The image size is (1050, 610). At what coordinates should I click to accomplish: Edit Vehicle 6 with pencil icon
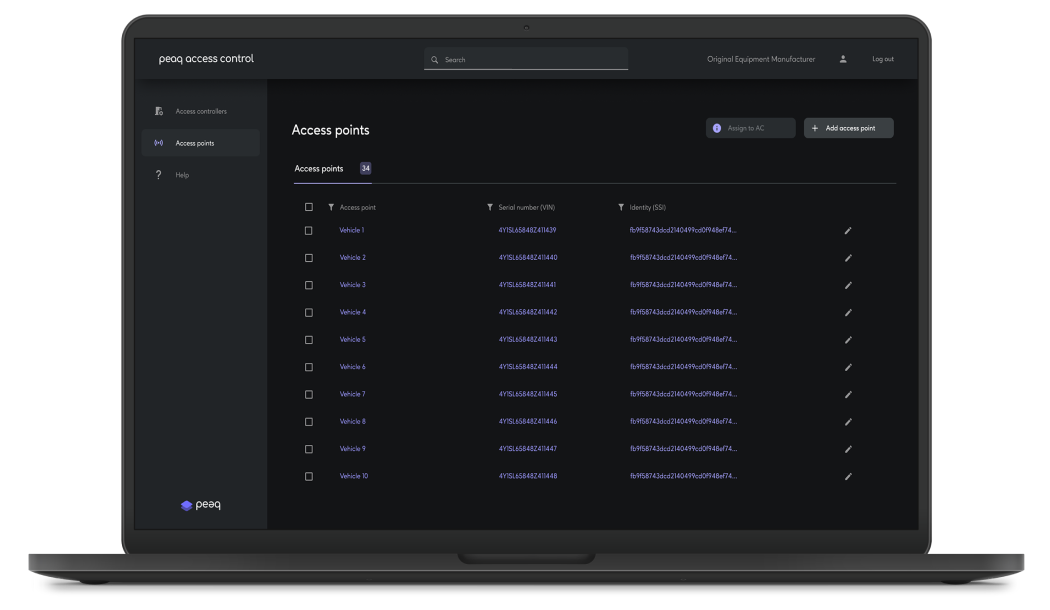[x=848, y=368]
